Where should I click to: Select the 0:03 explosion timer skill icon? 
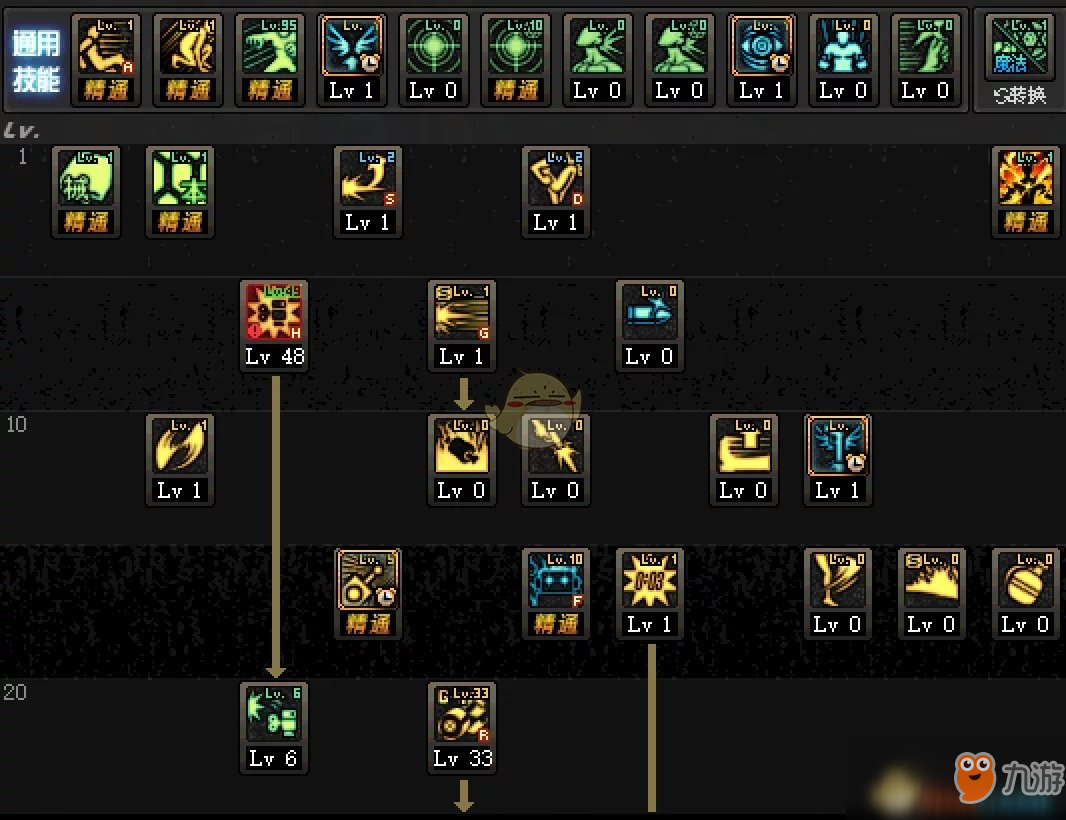point(650,594)
